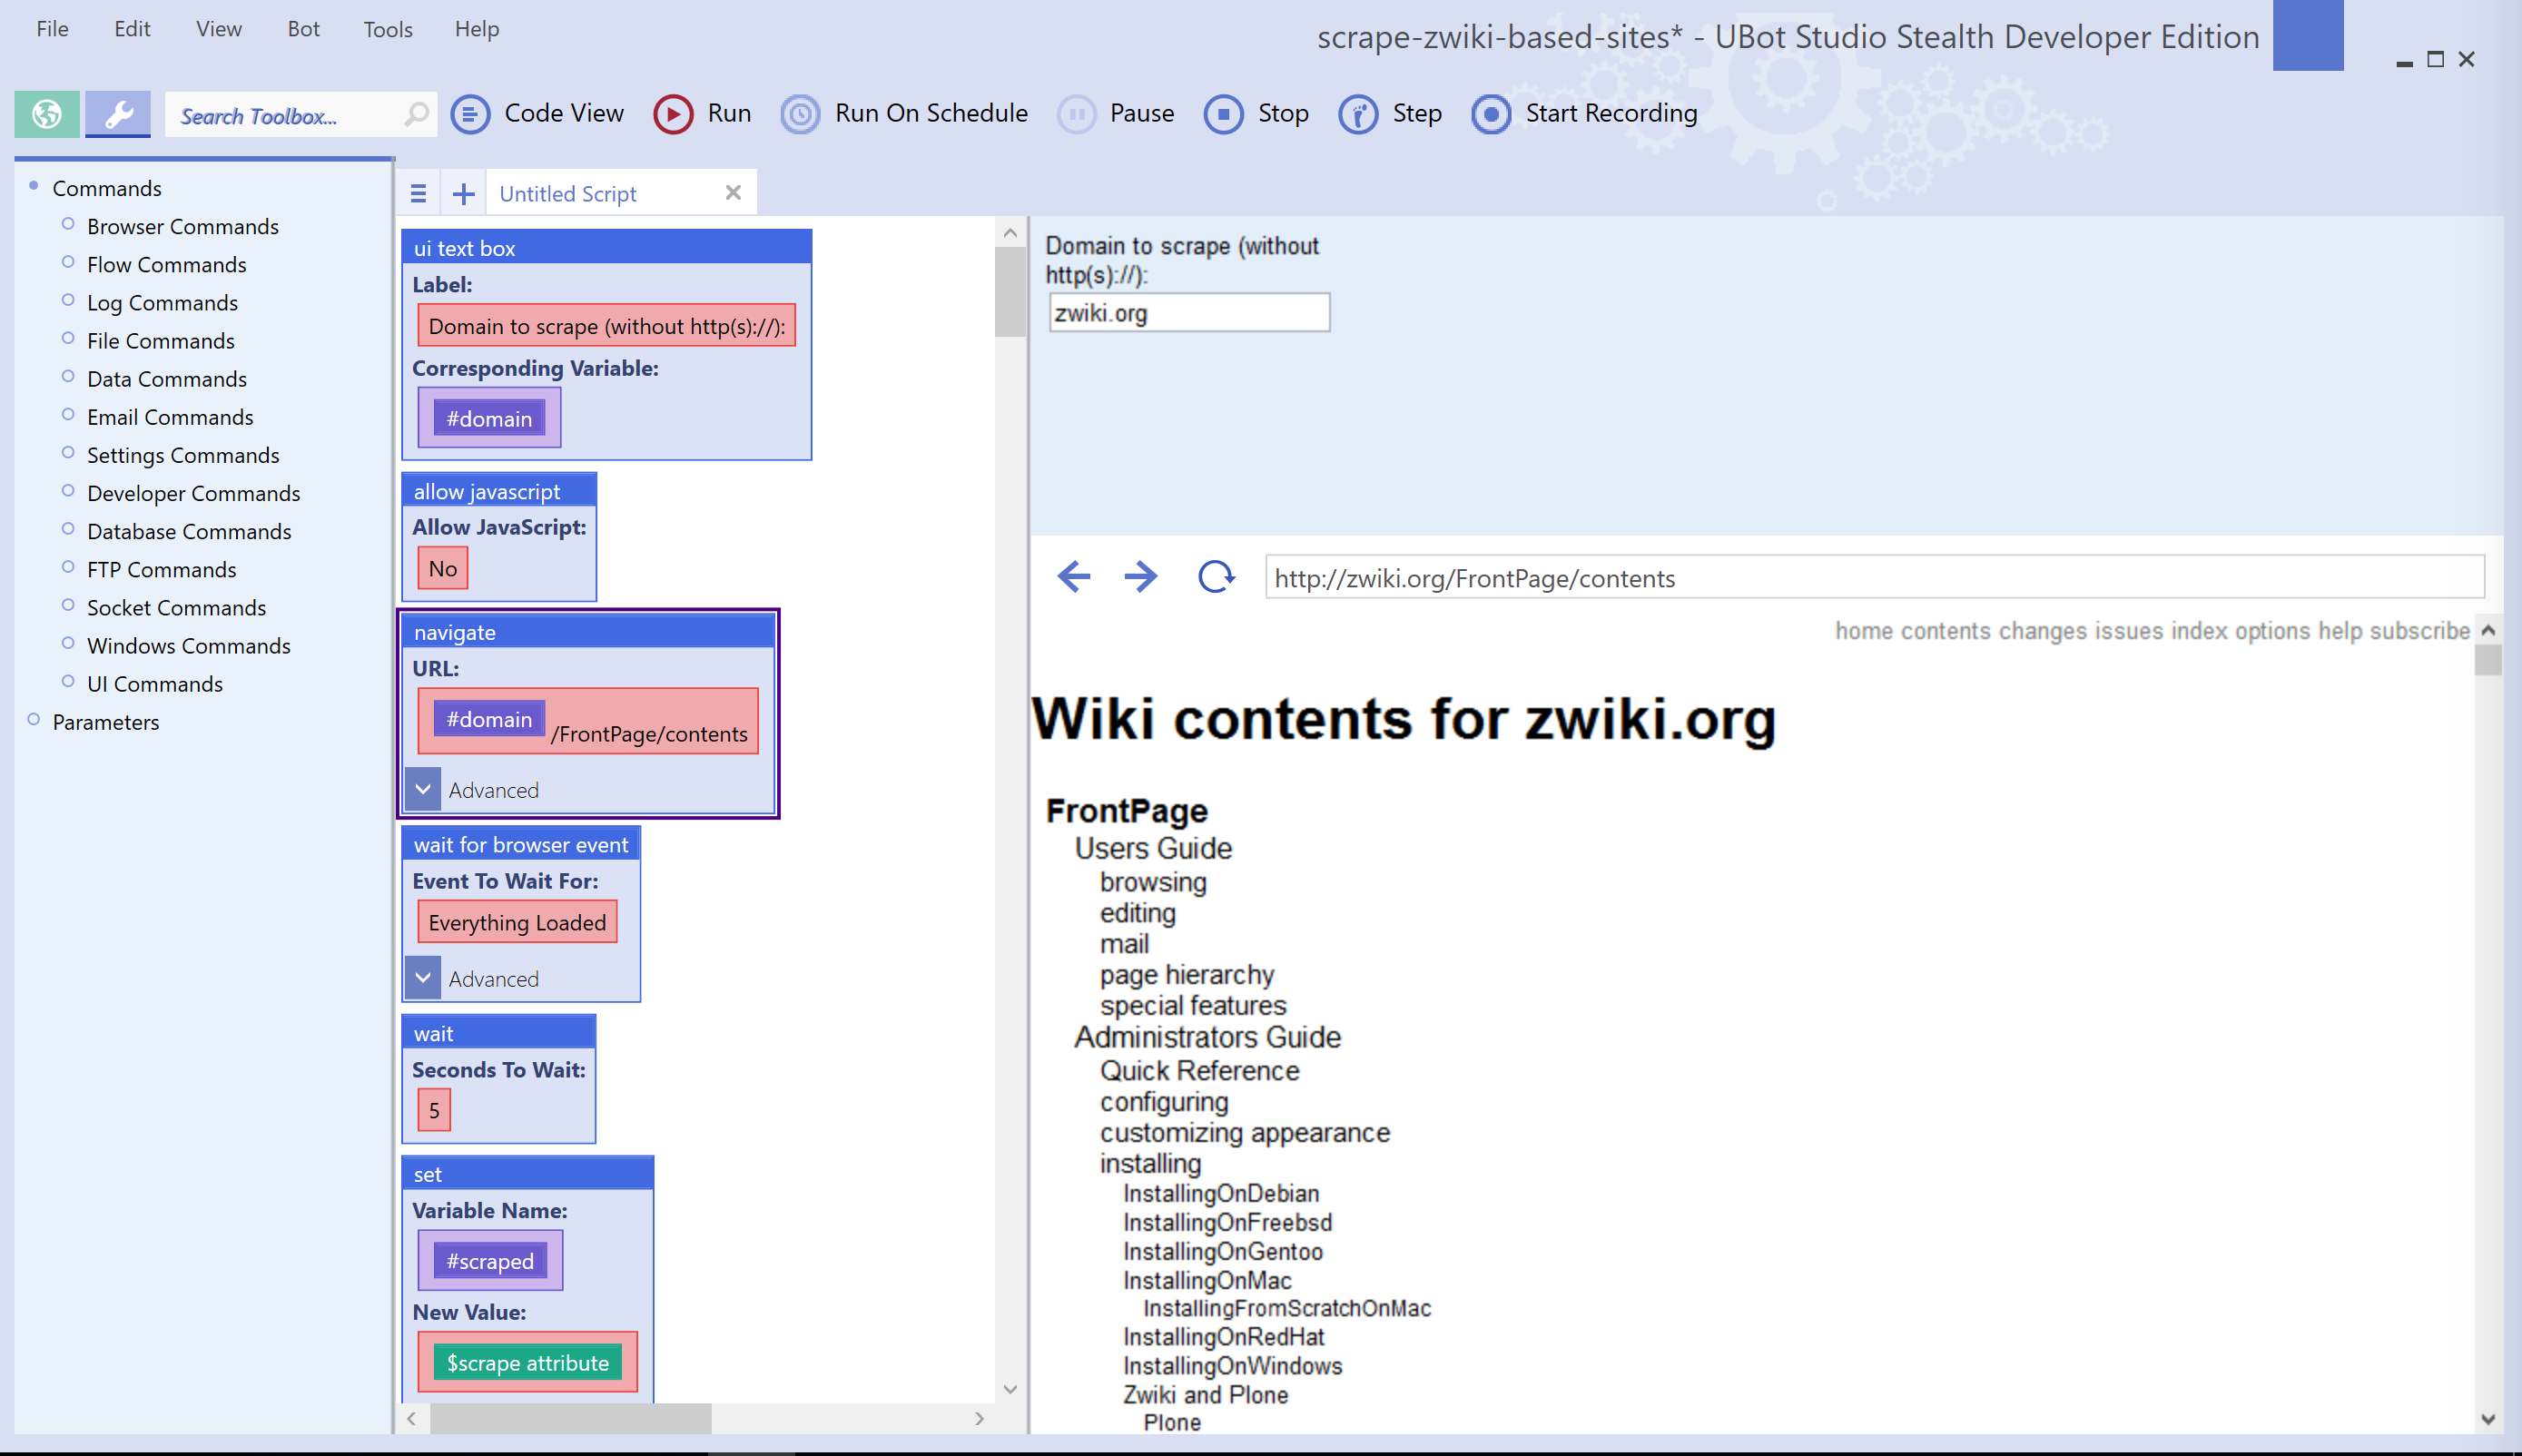
Task: Open the 'Users Guide' wiki link
Action: [x=1153, y=848]
